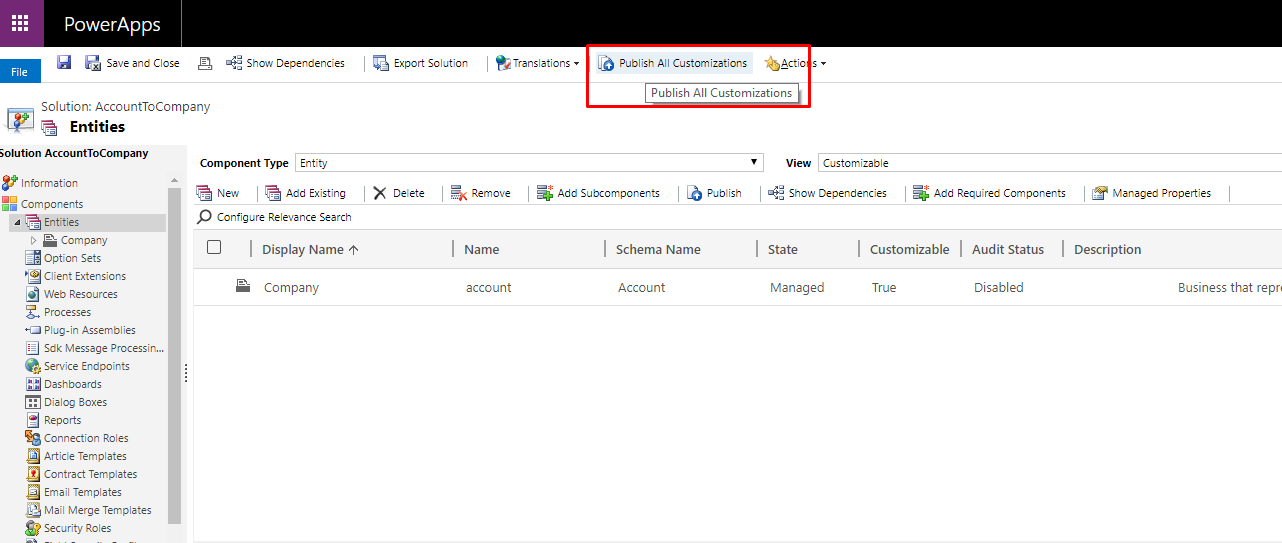Viewport: 1282px width, 543px height.
Task: Click Export Solution
Action: (420, 63)
